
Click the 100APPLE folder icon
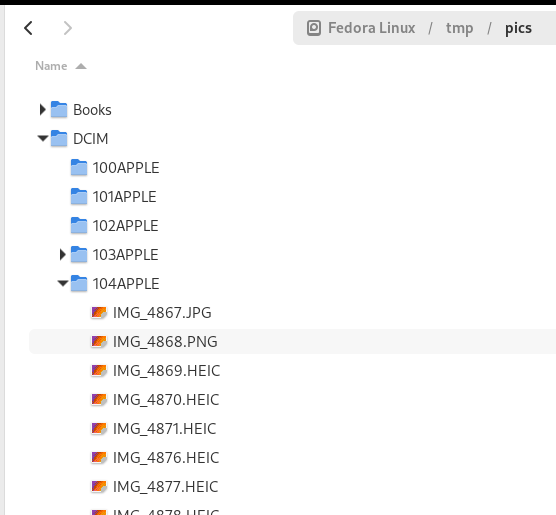click(x=79, y=167)
